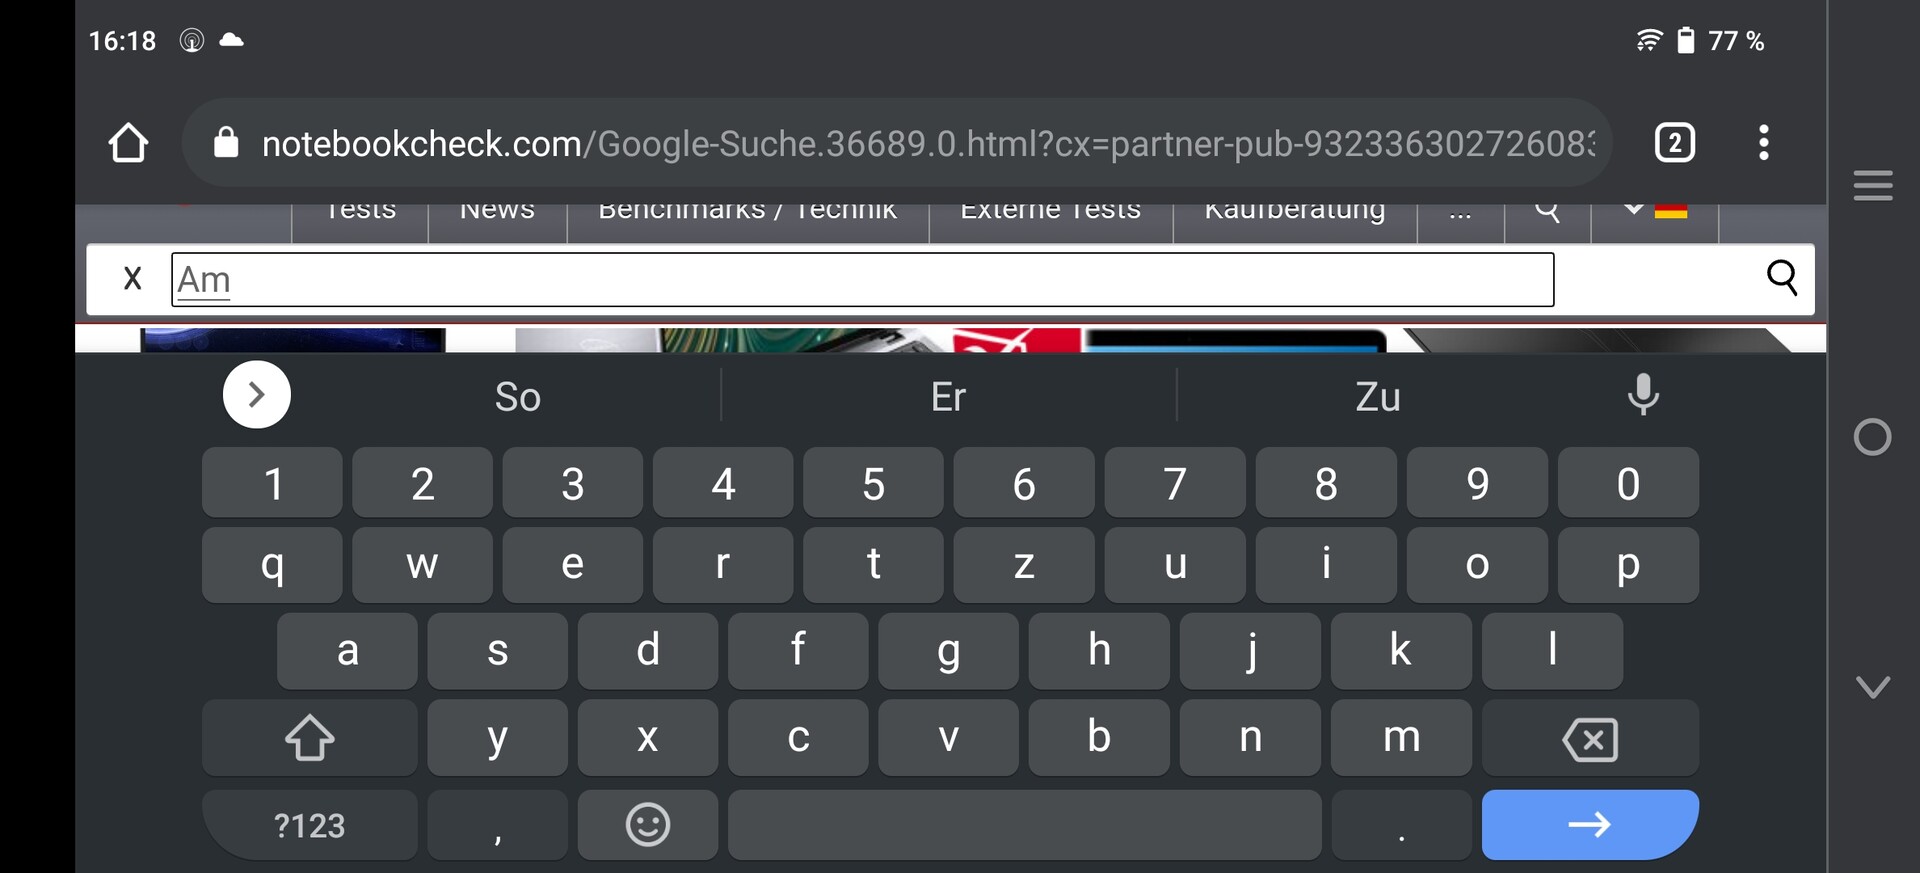Hide keyboard with the down chevron
The height and width of the screenshot is (873, 1920).
tap(1872, 686)
